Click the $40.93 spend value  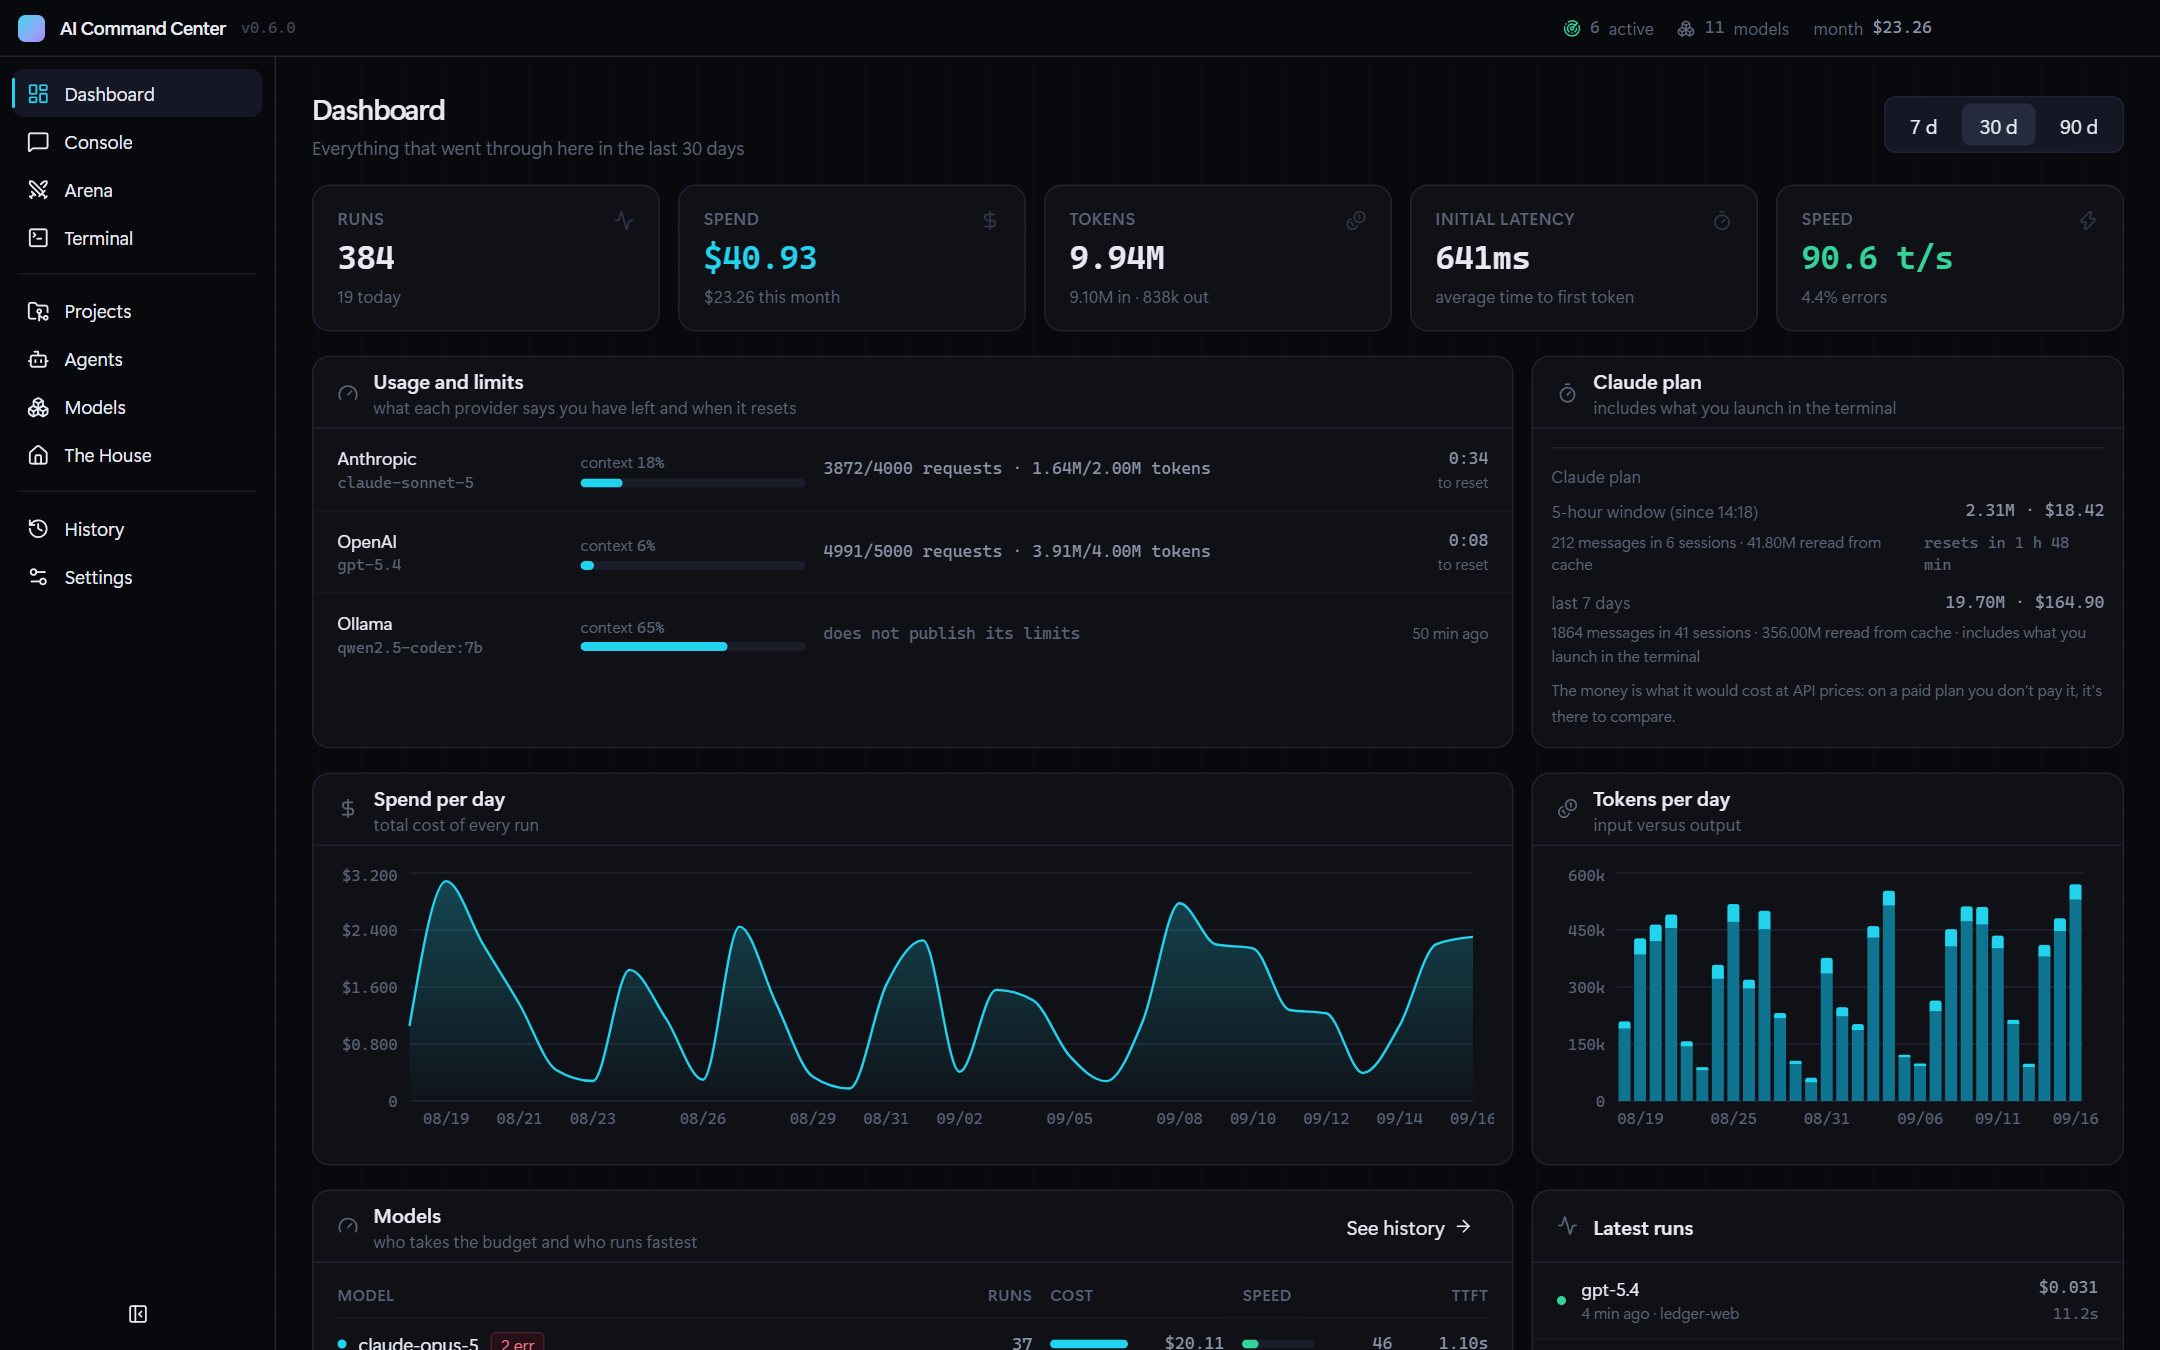pos(760,258)
